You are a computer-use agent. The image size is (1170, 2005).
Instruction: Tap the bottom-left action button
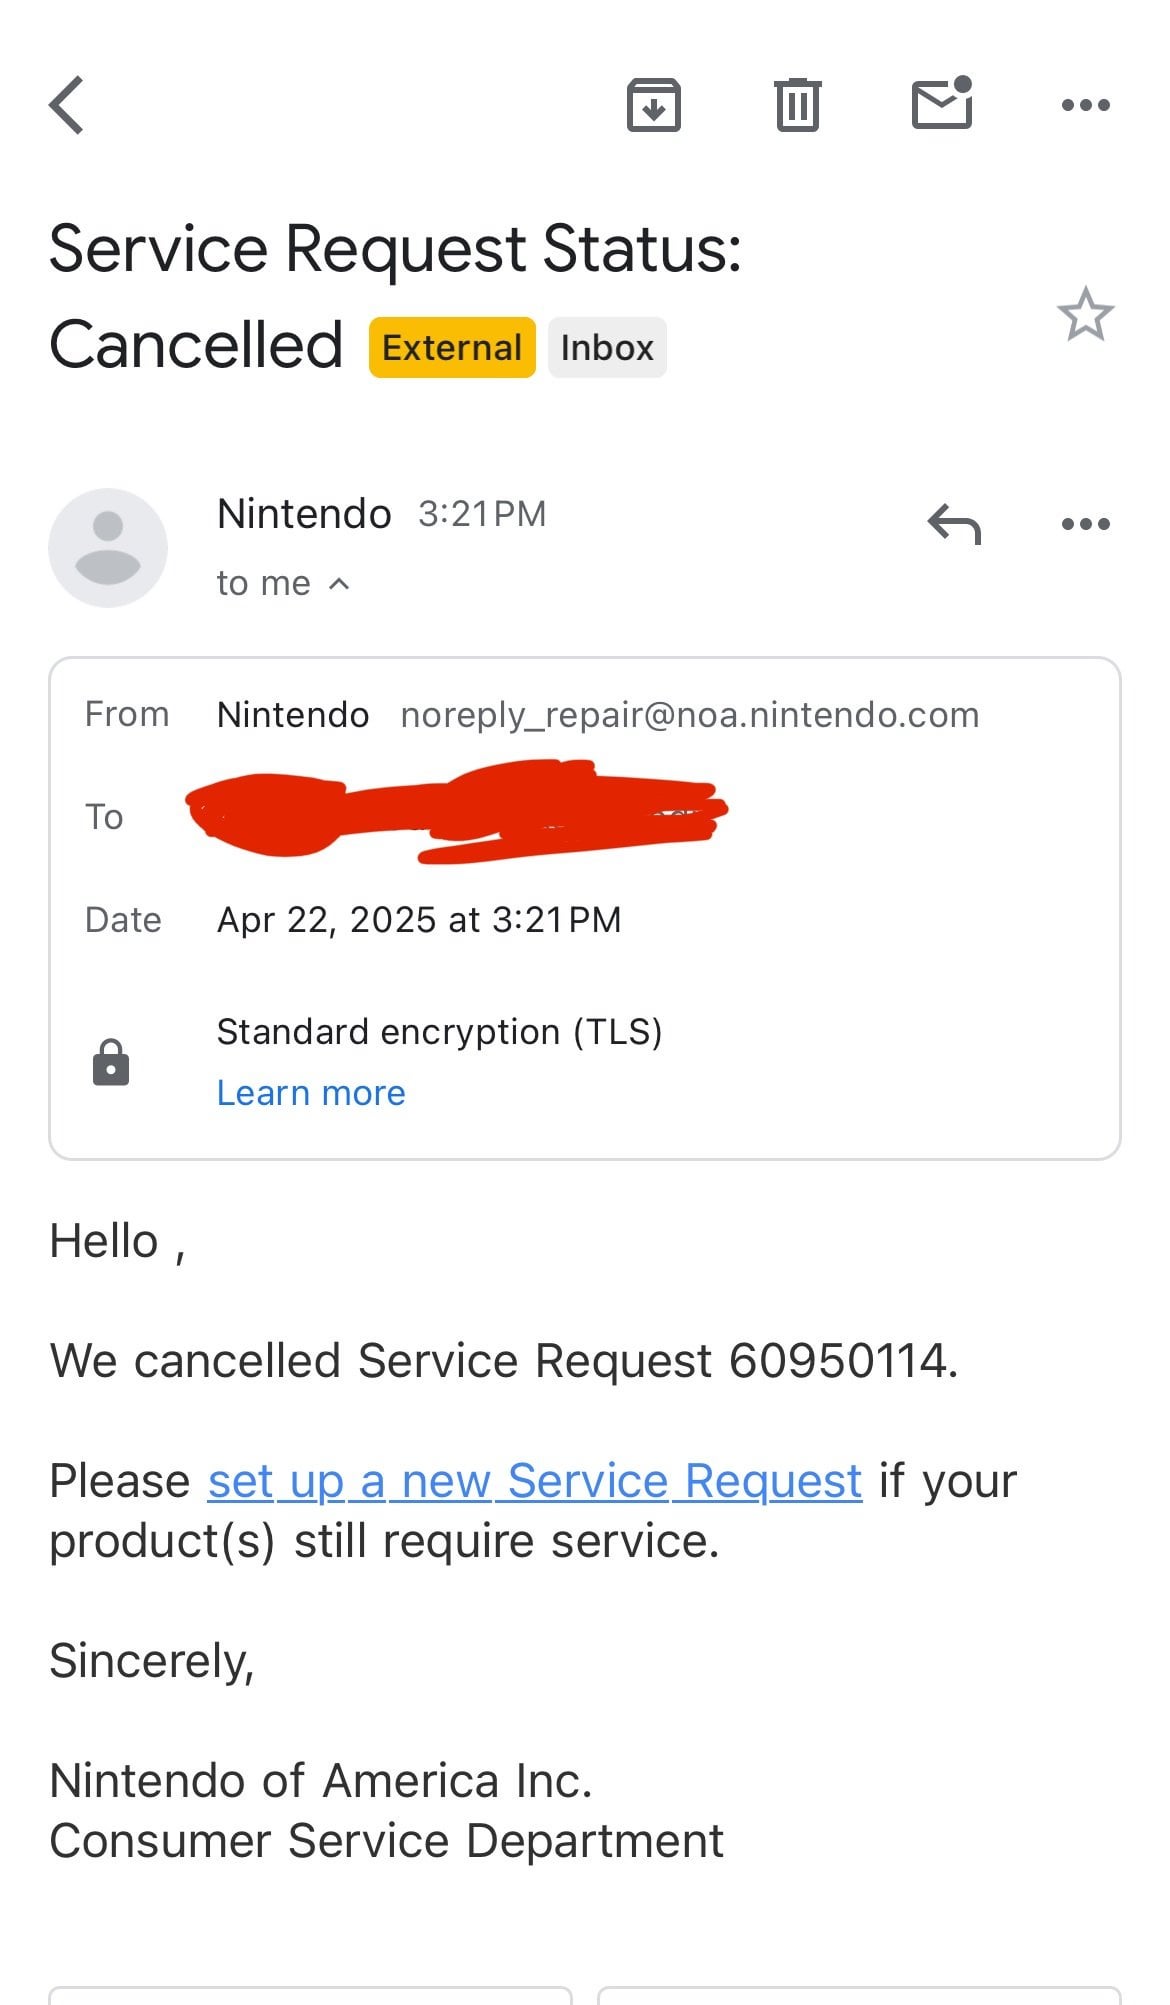[x=310, y=1994]
